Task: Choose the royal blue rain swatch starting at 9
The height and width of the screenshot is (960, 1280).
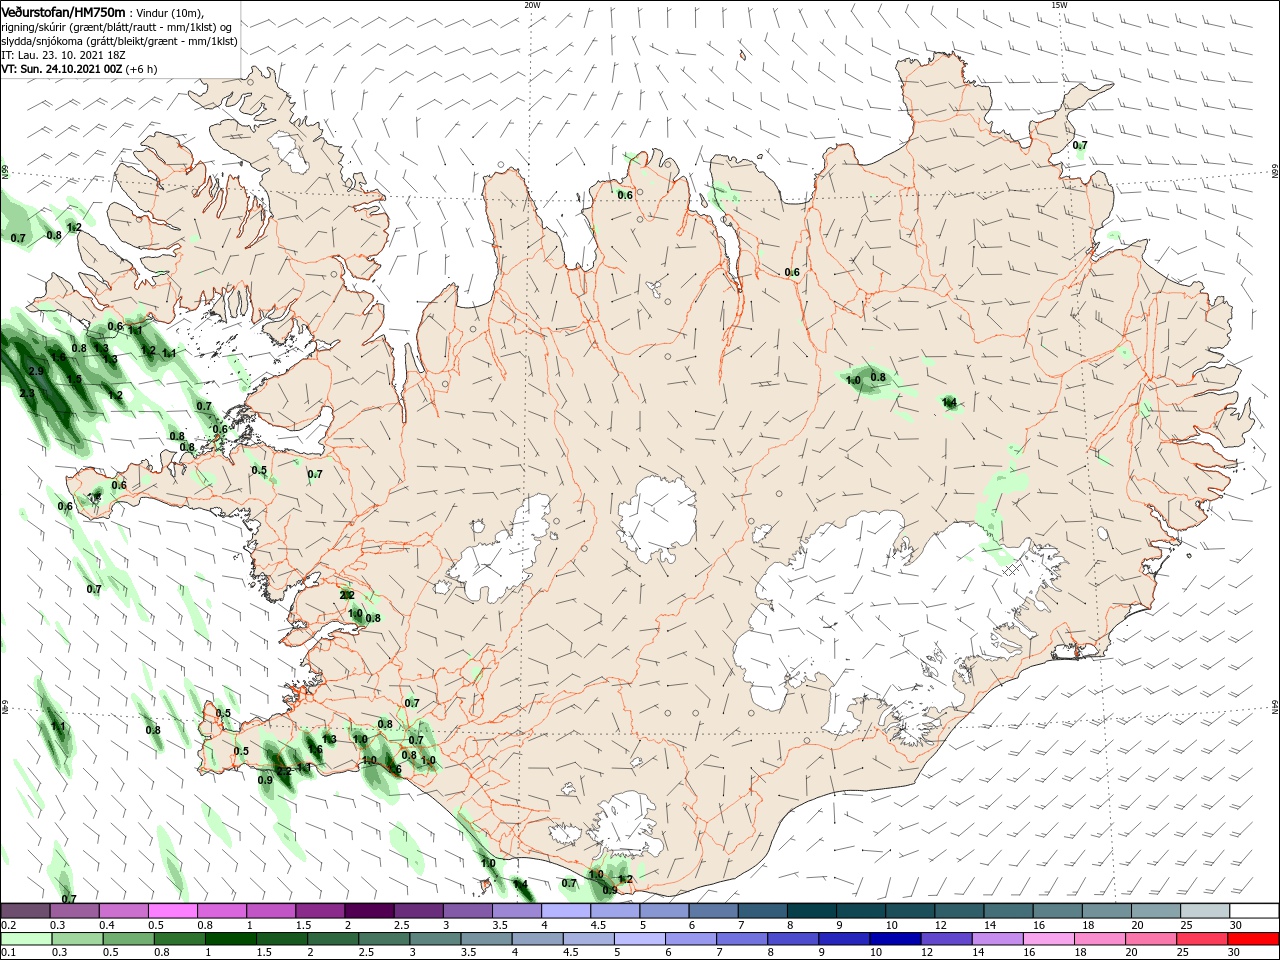Action: tap(844, 939)
